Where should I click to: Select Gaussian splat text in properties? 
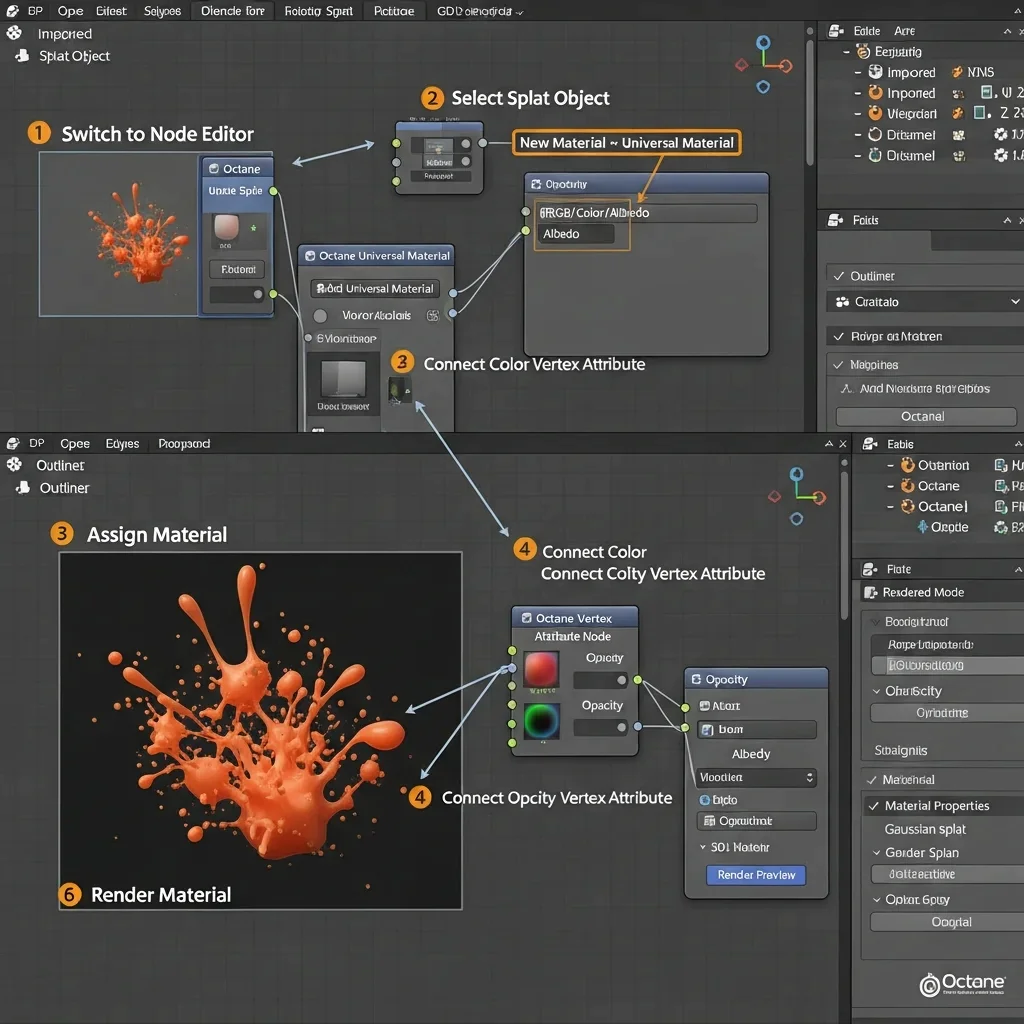pyautogui.click(x=925, y=829)
